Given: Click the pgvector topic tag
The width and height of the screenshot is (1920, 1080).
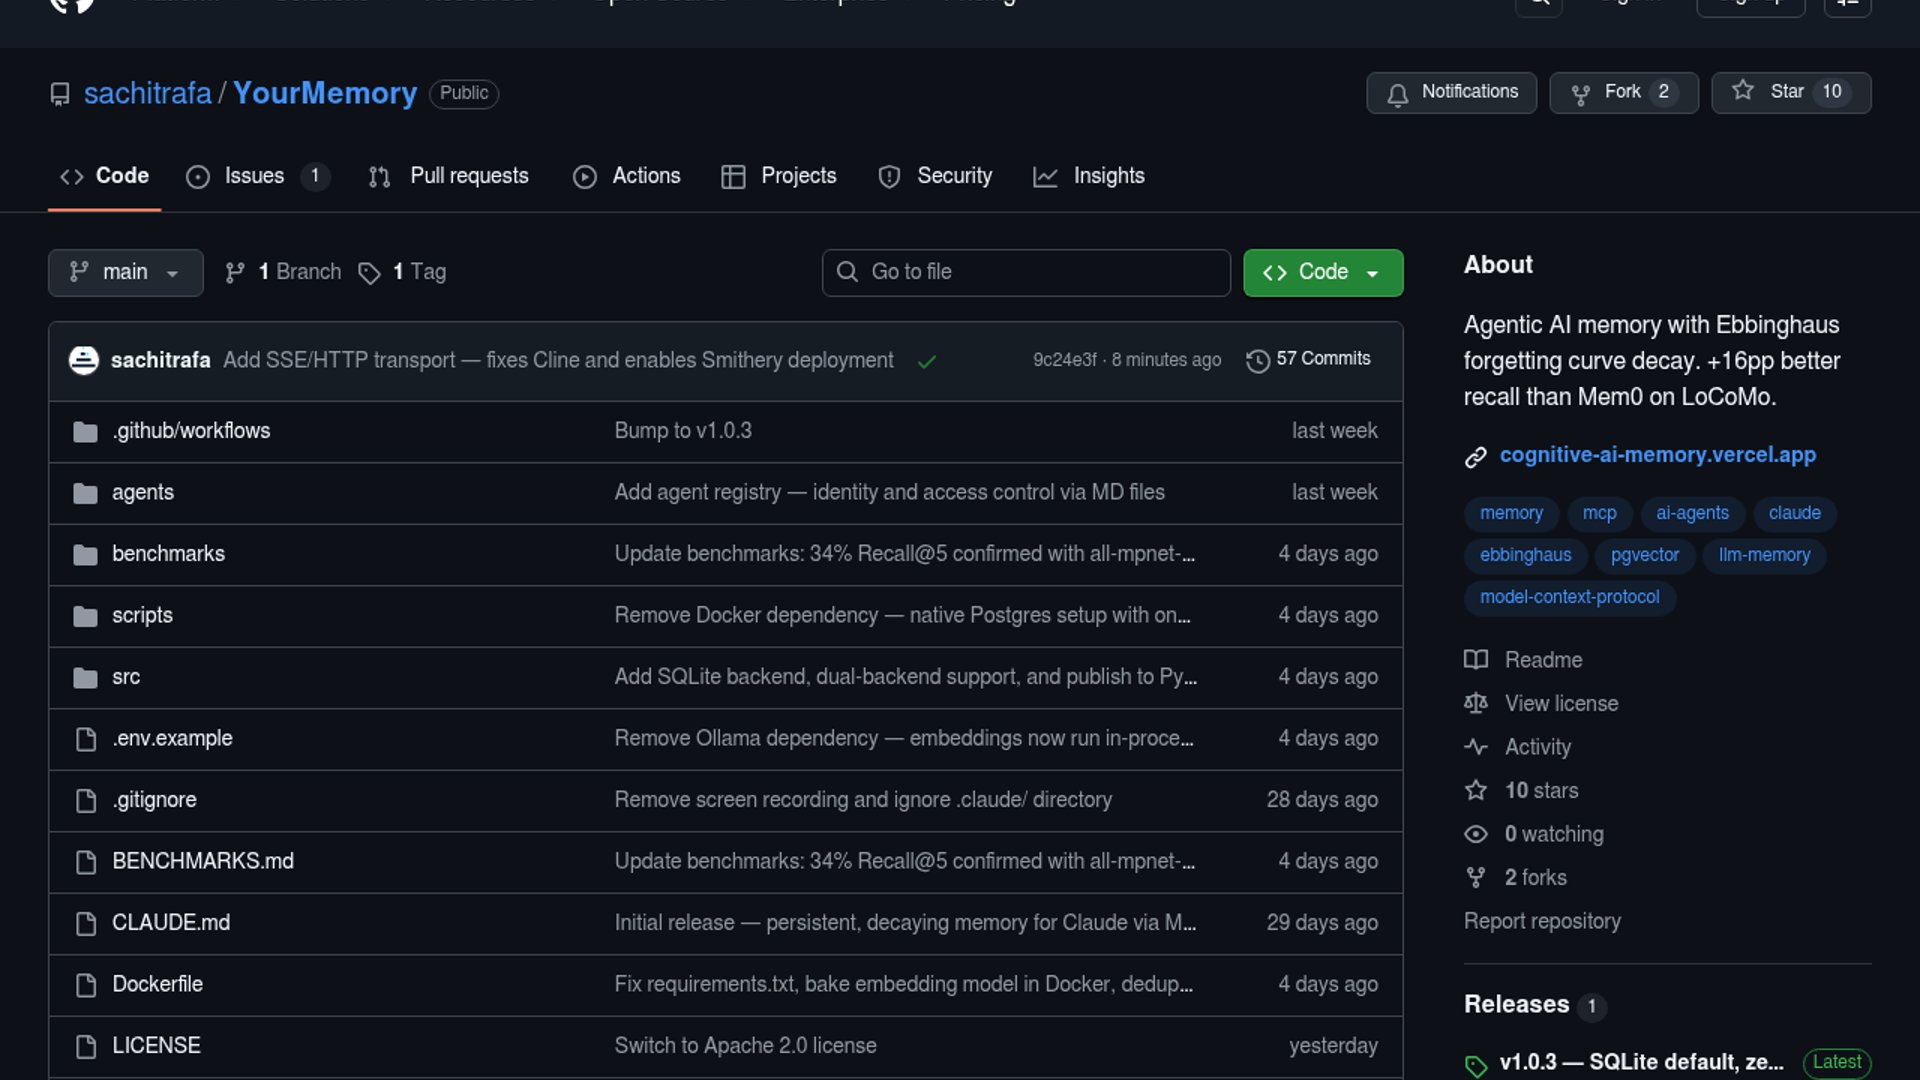Looking at the screenshot, I should pos(1644,555).
